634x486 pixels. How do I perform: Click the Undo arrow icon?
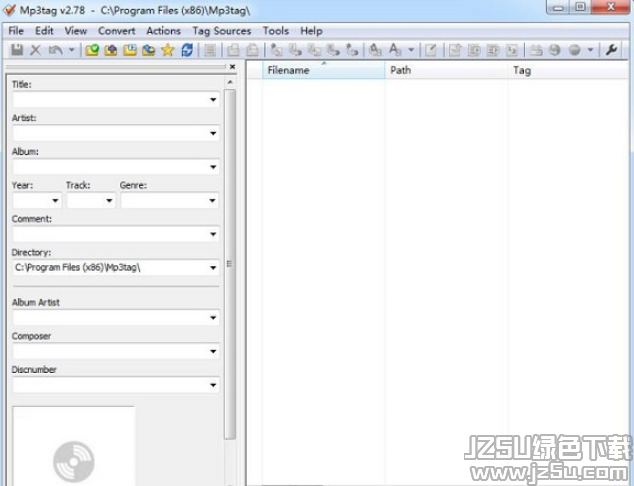click(55, 50)
